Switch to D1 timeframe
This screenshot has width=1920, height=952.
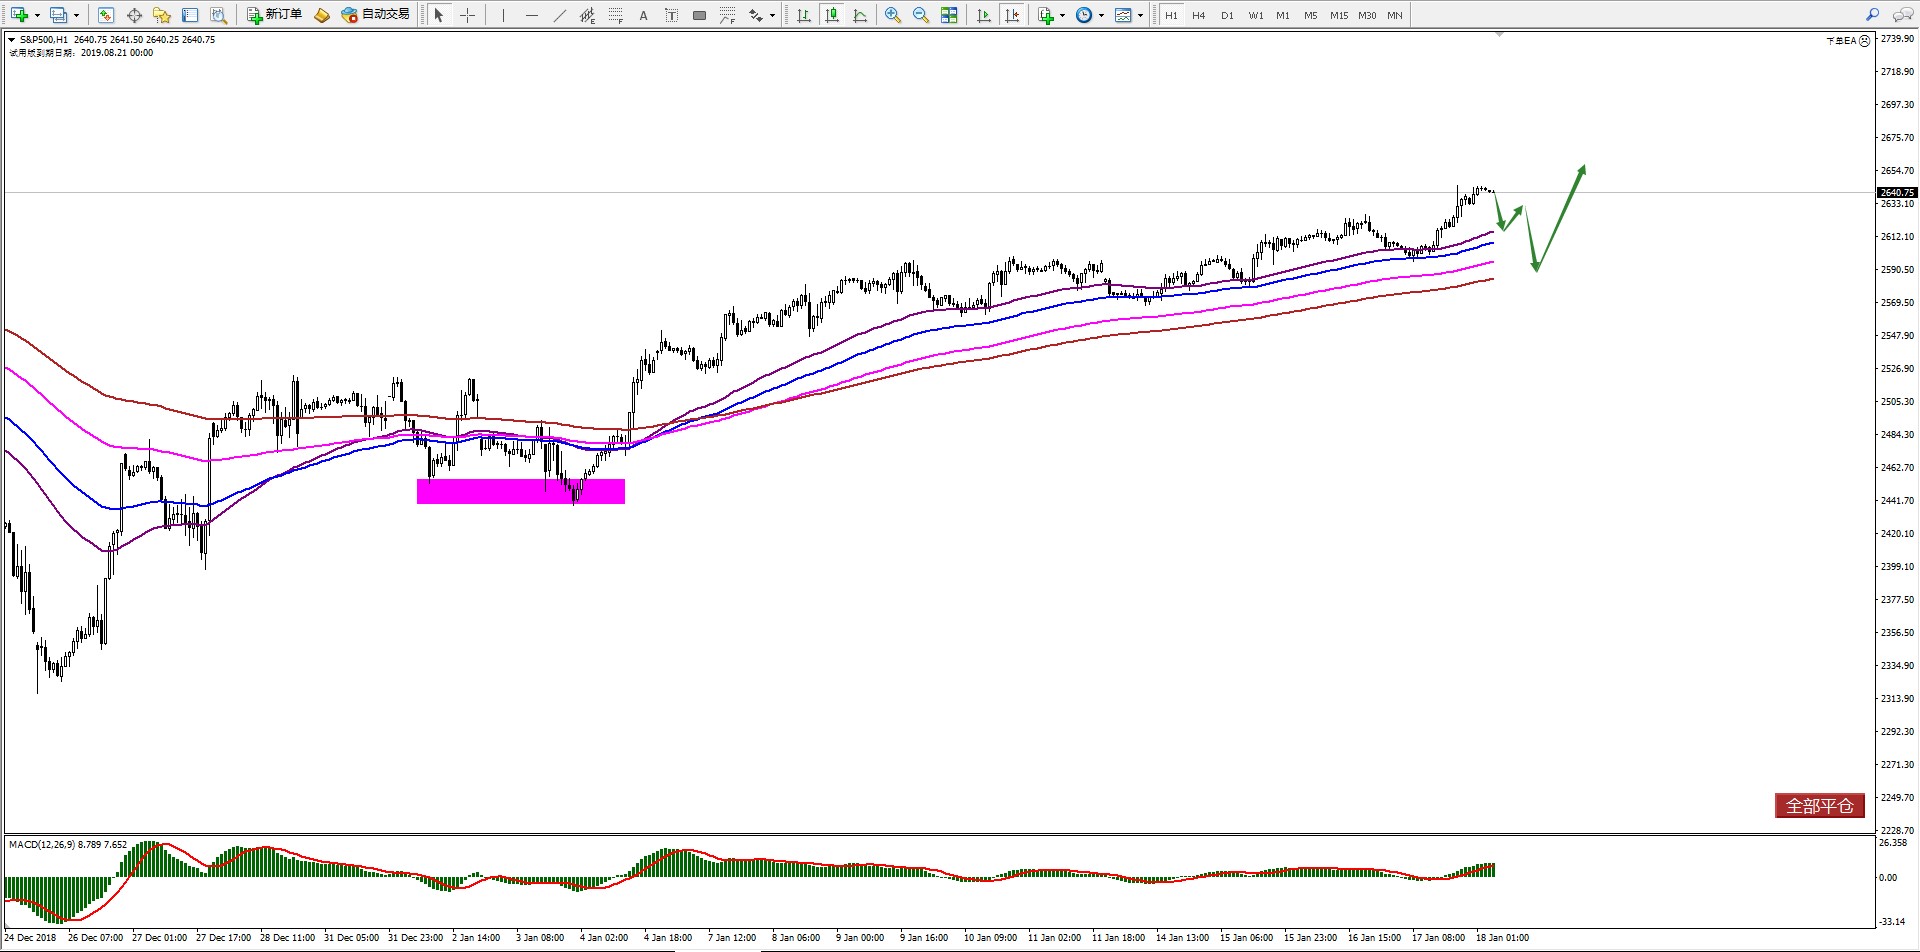pos(1227,15)
